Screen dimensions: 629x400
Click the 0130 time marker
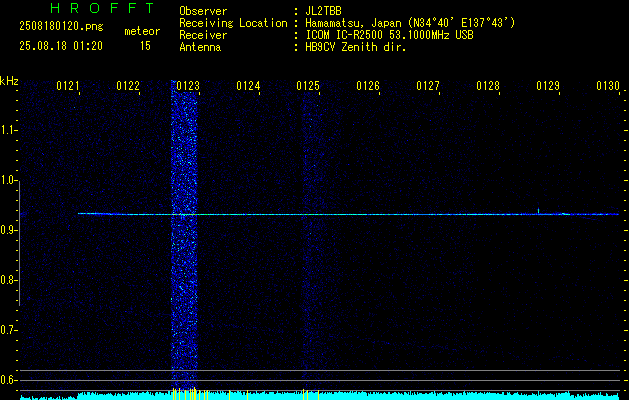[608, 86]
